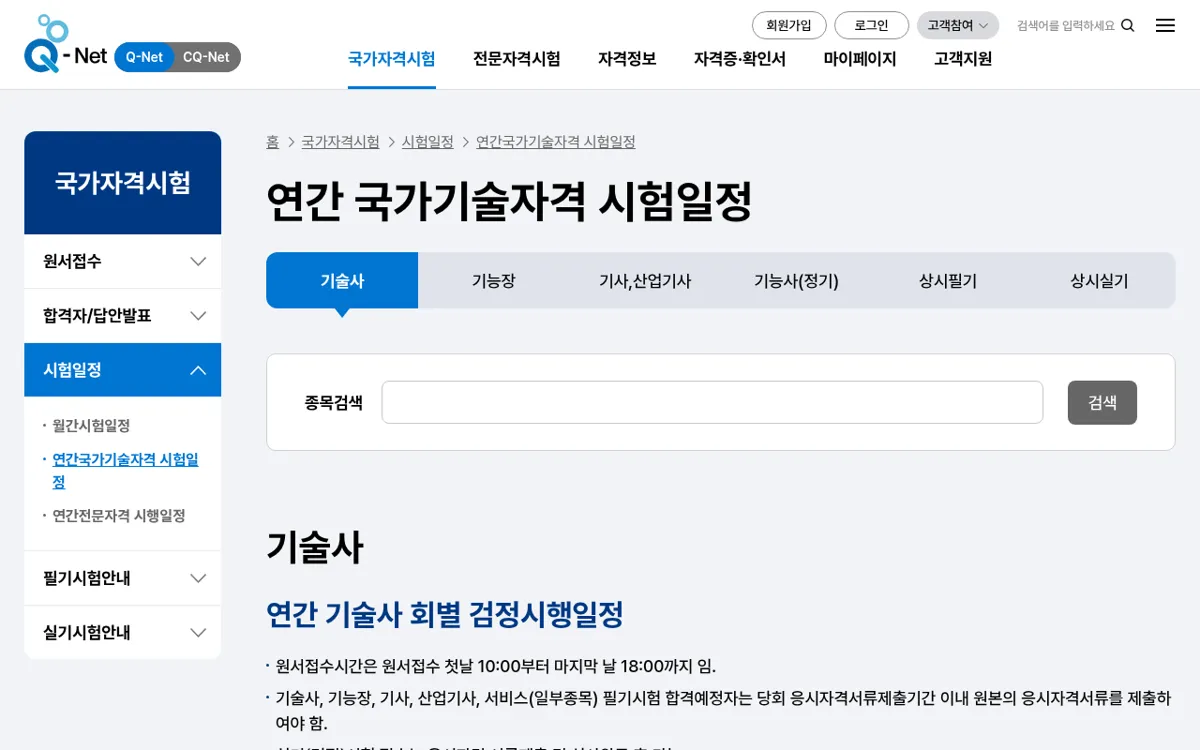Select the 상시실기 tab

[1099, 281]
